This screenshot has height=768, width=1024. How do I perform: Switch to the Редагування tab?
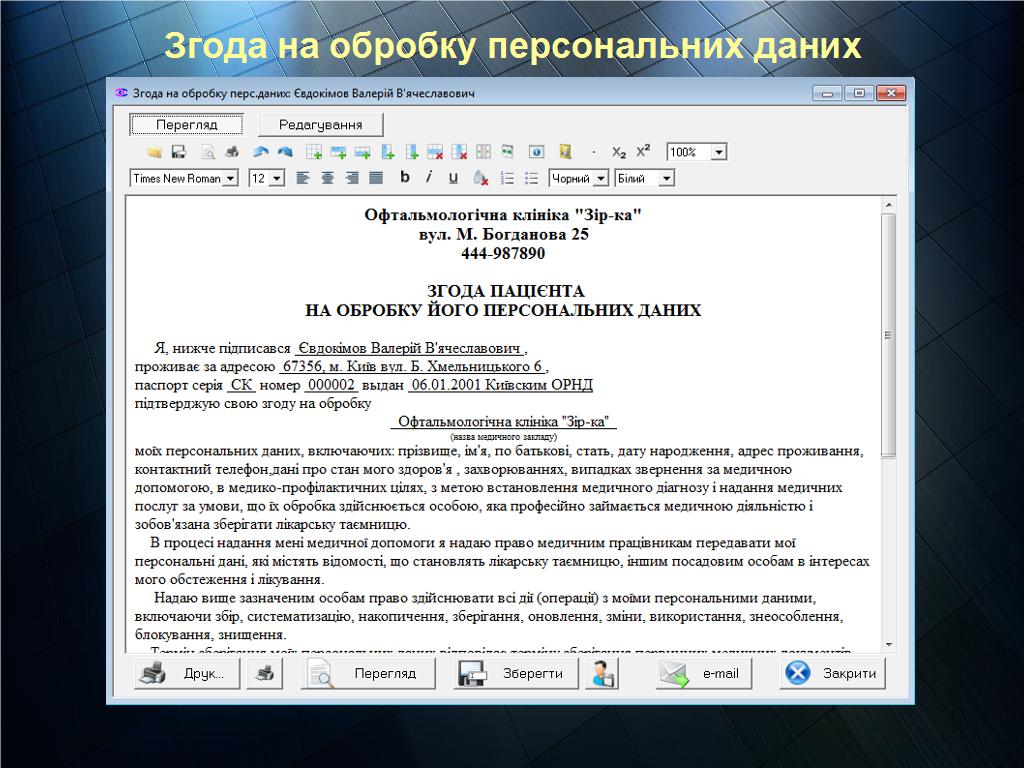point(320,125)
